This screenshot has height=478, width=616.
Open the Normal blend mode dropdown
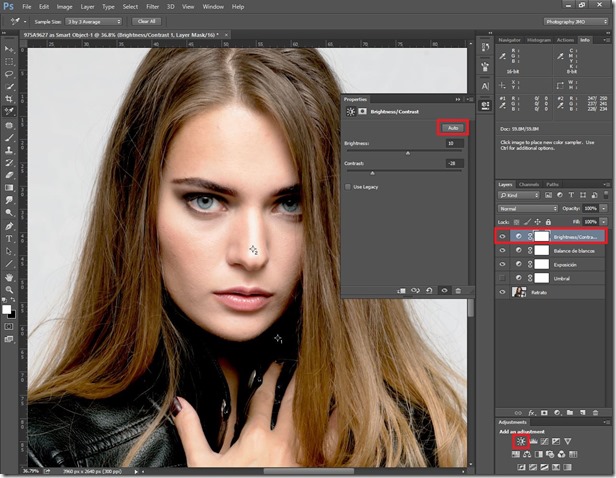click(528, 209)
